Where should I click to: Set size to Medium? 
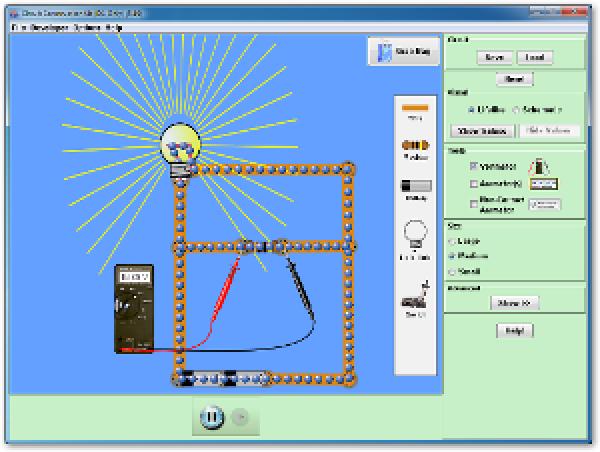452,256
